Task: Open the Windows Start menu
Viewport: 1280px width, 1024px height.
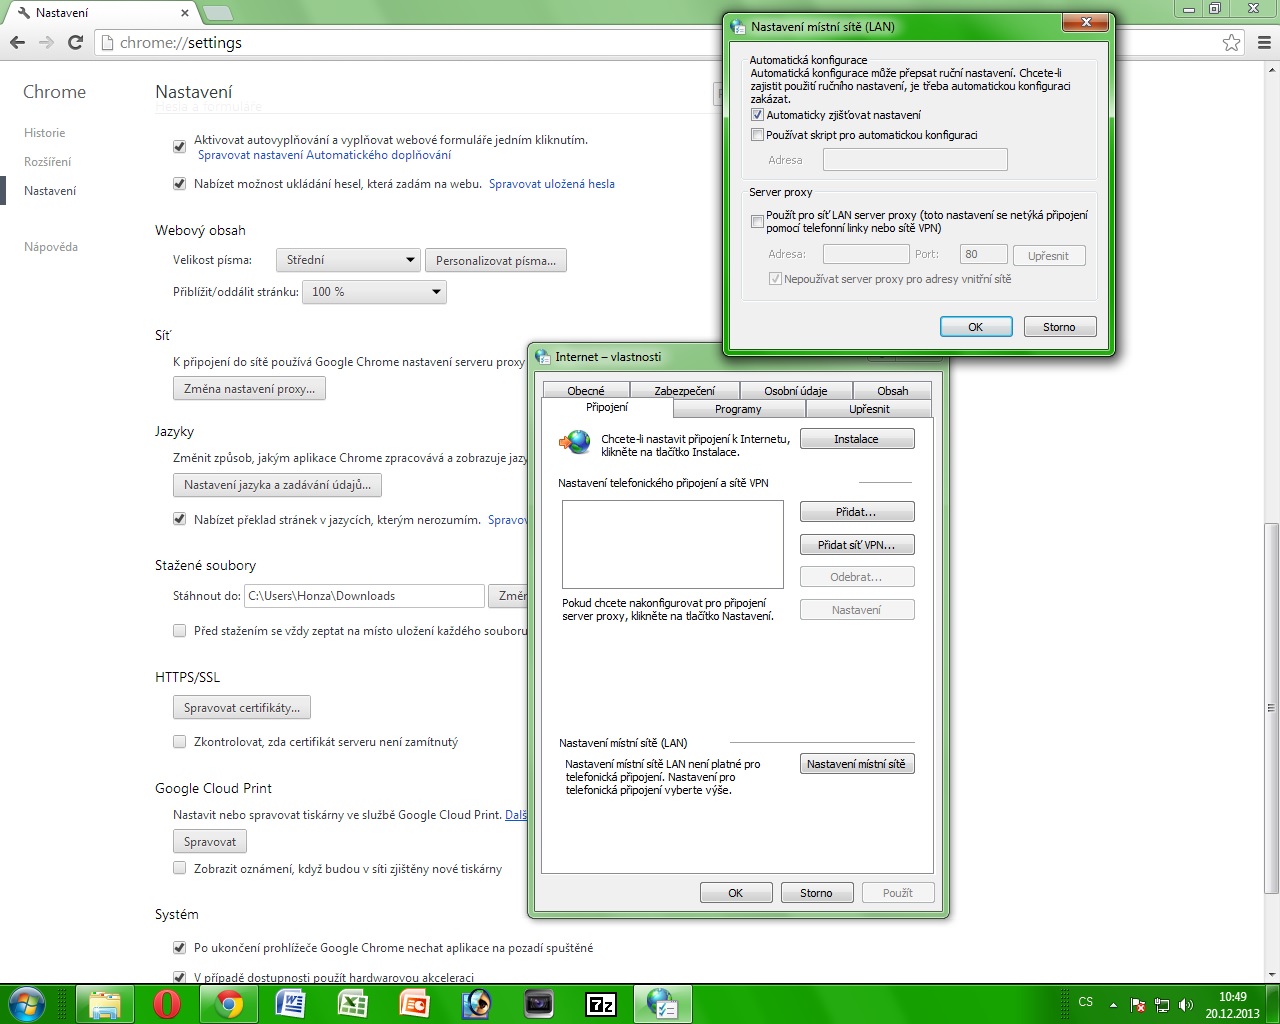Action: 26,1003
